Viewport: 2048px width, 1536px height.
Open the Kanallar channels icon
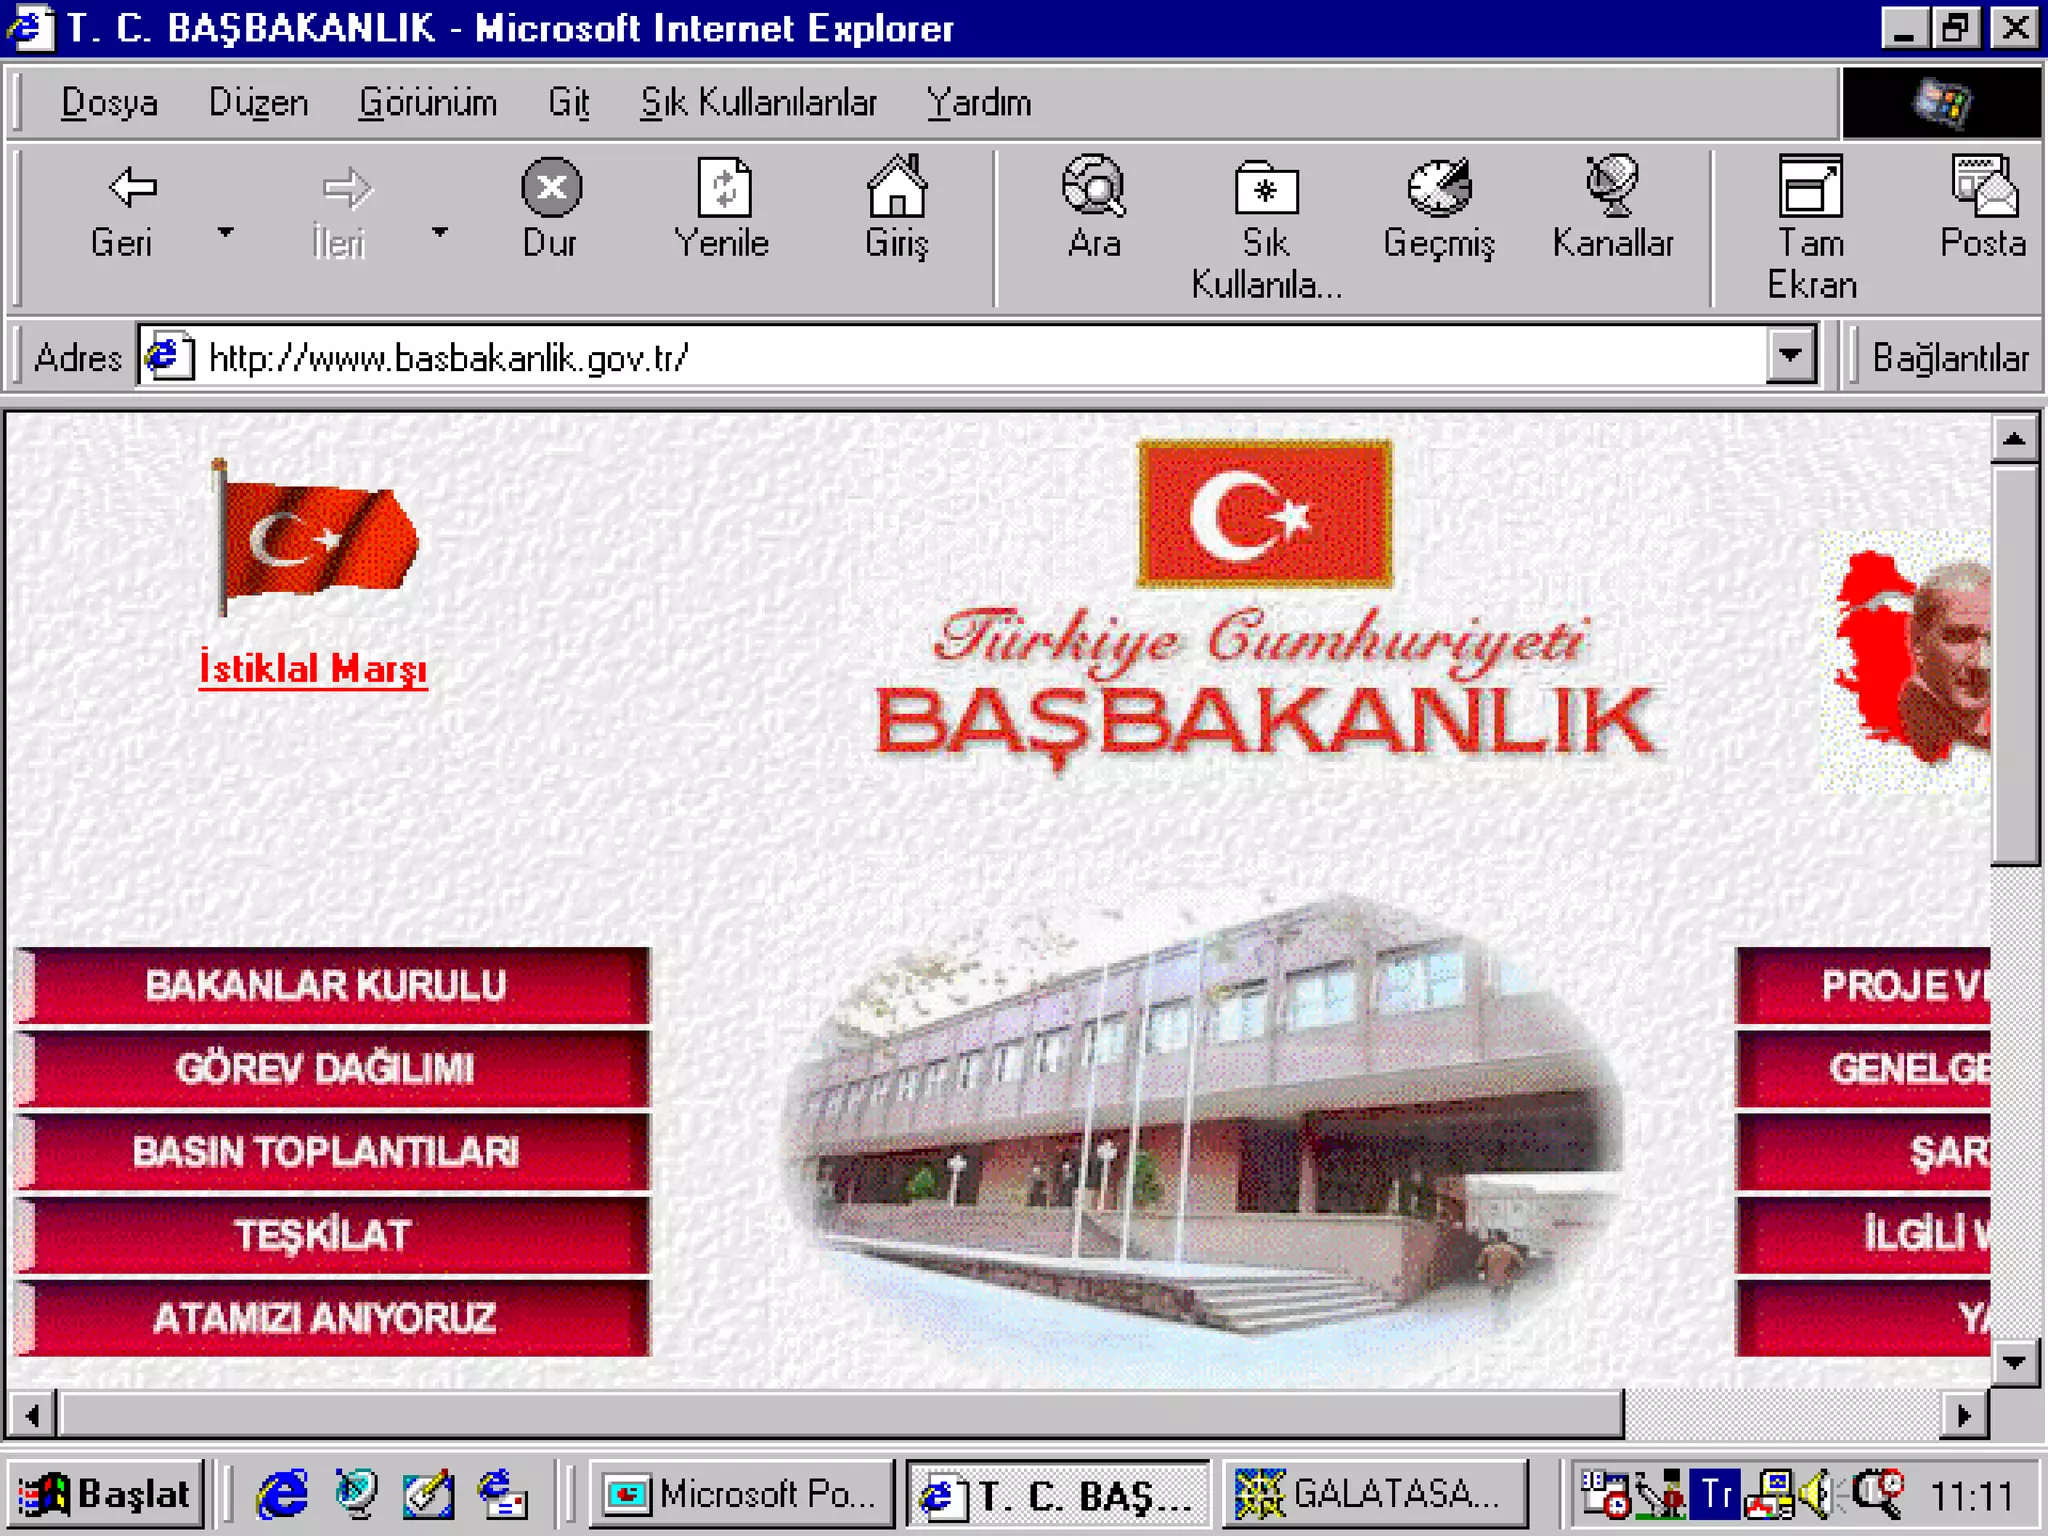(x=1612, y=188)
